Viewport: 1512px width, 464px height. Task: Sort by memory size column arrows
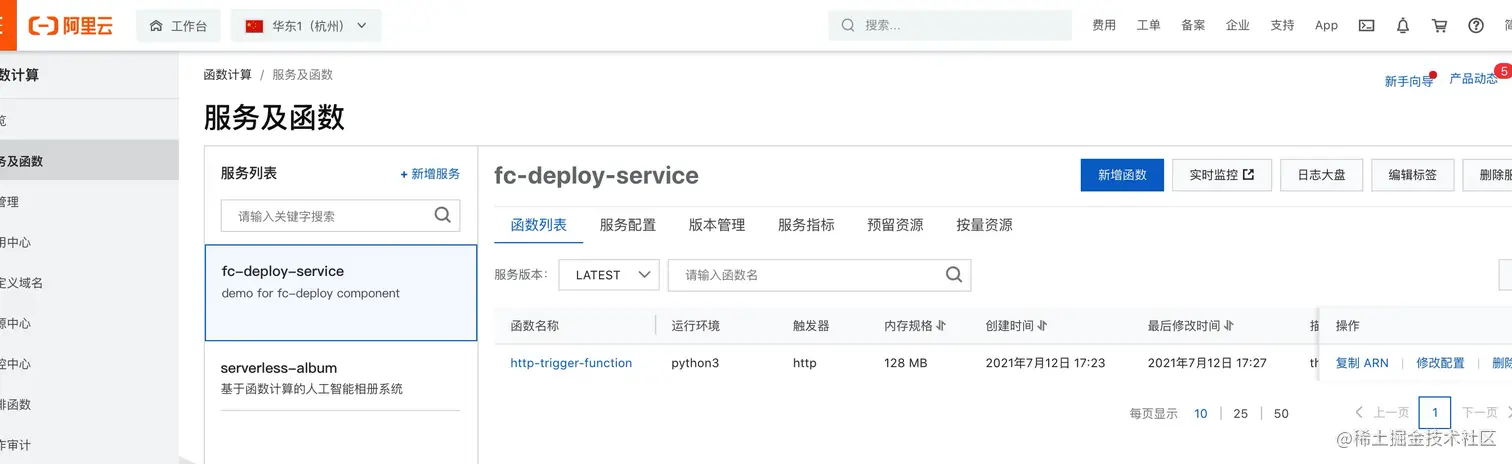pyautogui.click(x=941, y=326)
